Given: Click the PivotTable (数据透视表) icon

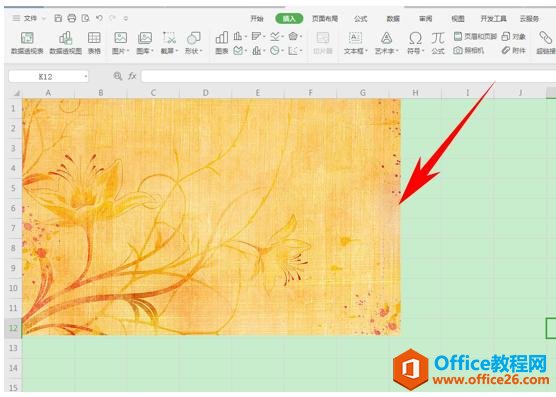Looking at the screenshot, I should click(27, 38).
